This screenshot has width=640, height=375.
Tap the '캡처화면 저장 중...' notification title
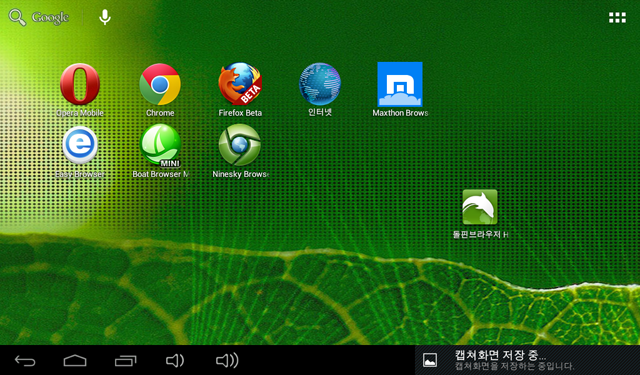click(500, 354)
